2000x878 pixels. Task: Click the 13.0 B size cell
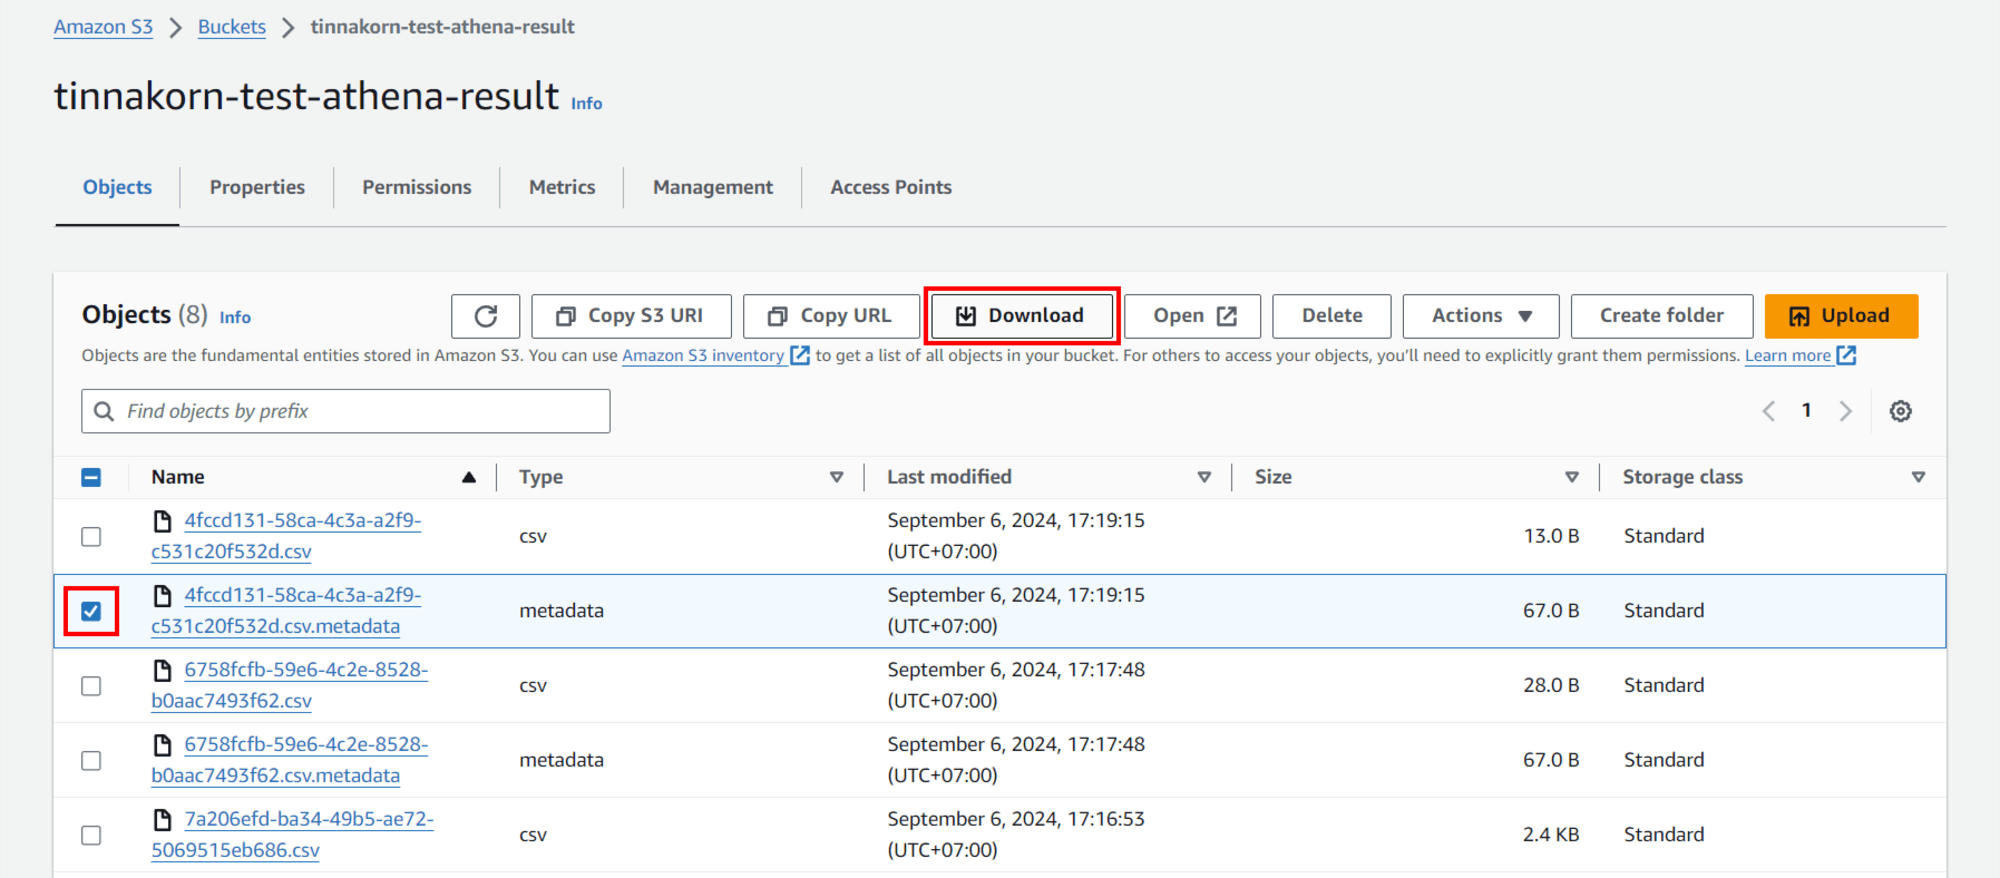tap(1551, 536)
